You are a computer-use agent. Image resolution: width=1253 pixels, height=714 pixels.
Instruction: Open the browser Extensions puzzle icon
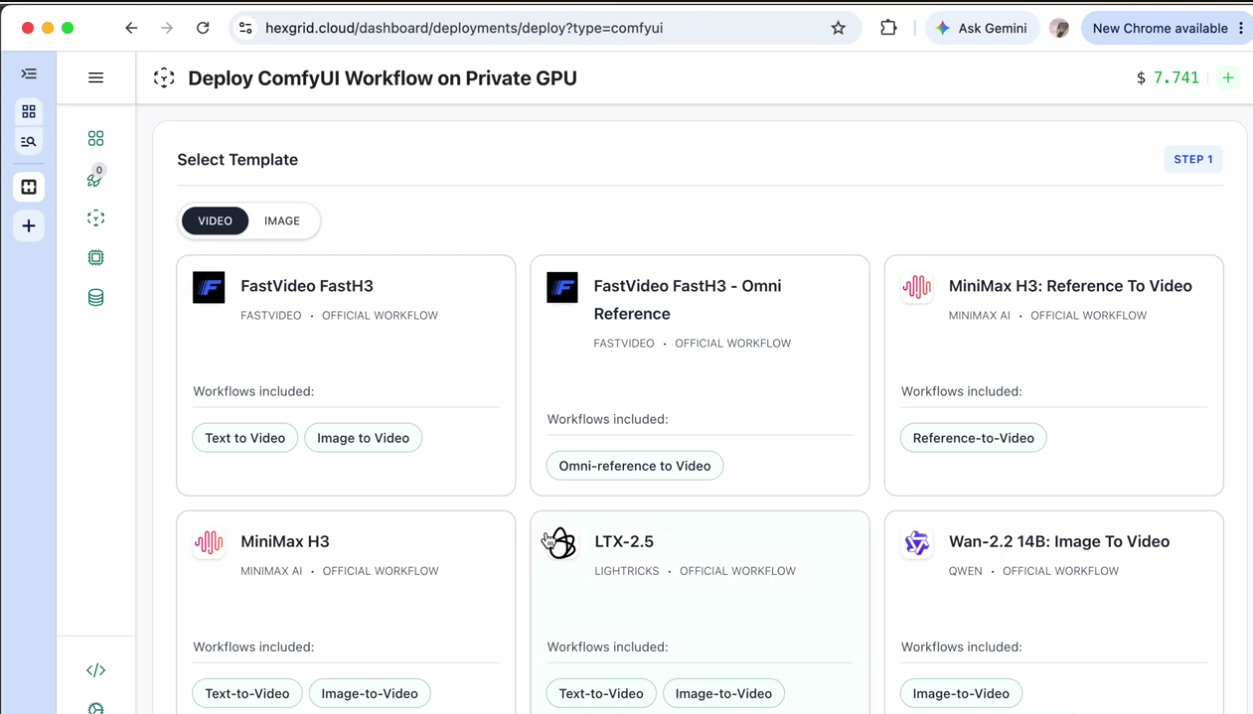pyautogui.click(x=888, y=28)
